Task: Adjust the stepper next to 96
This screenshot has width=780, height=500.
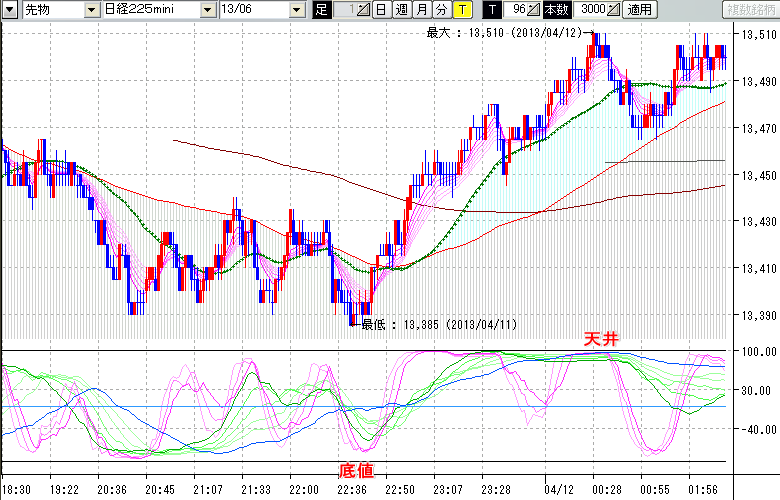Action: [x=534, y=10]
